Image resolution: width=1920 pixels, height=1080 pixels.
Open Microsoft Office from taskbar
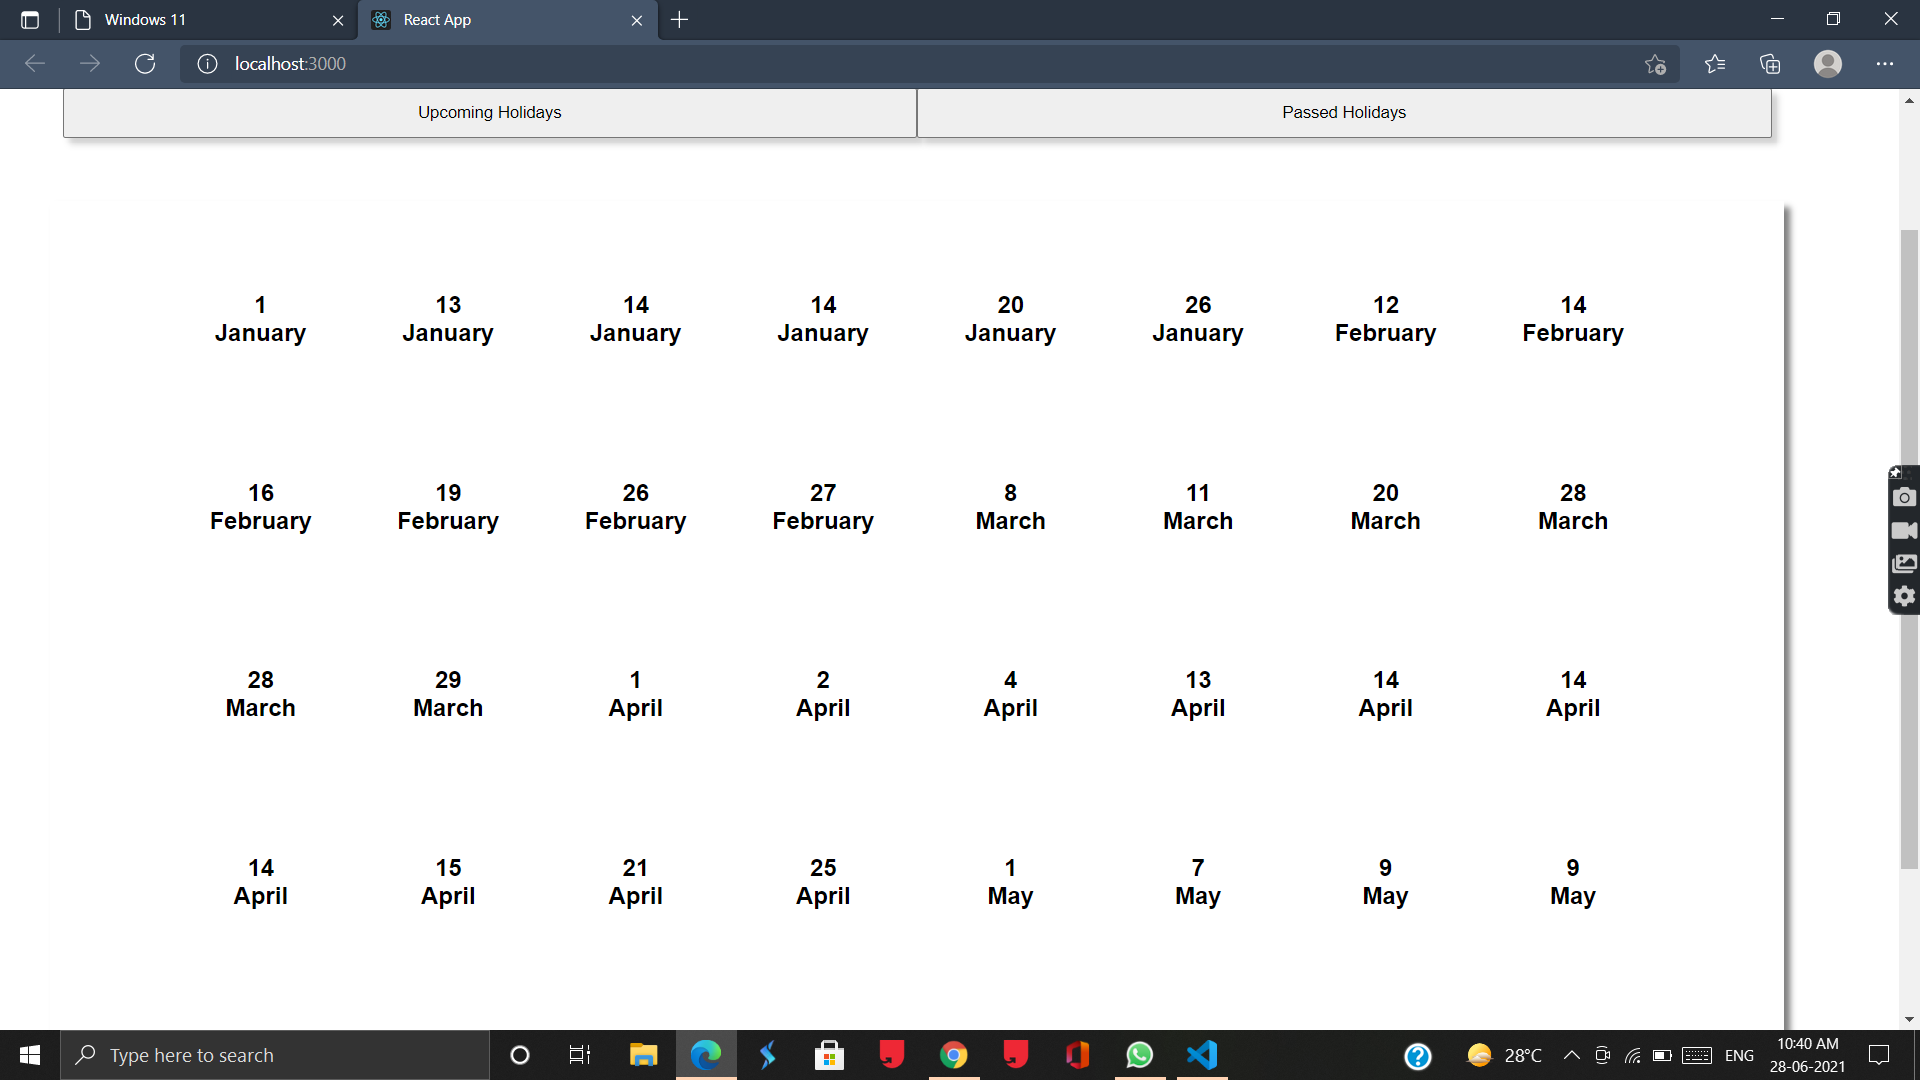coord(1077,1055)
